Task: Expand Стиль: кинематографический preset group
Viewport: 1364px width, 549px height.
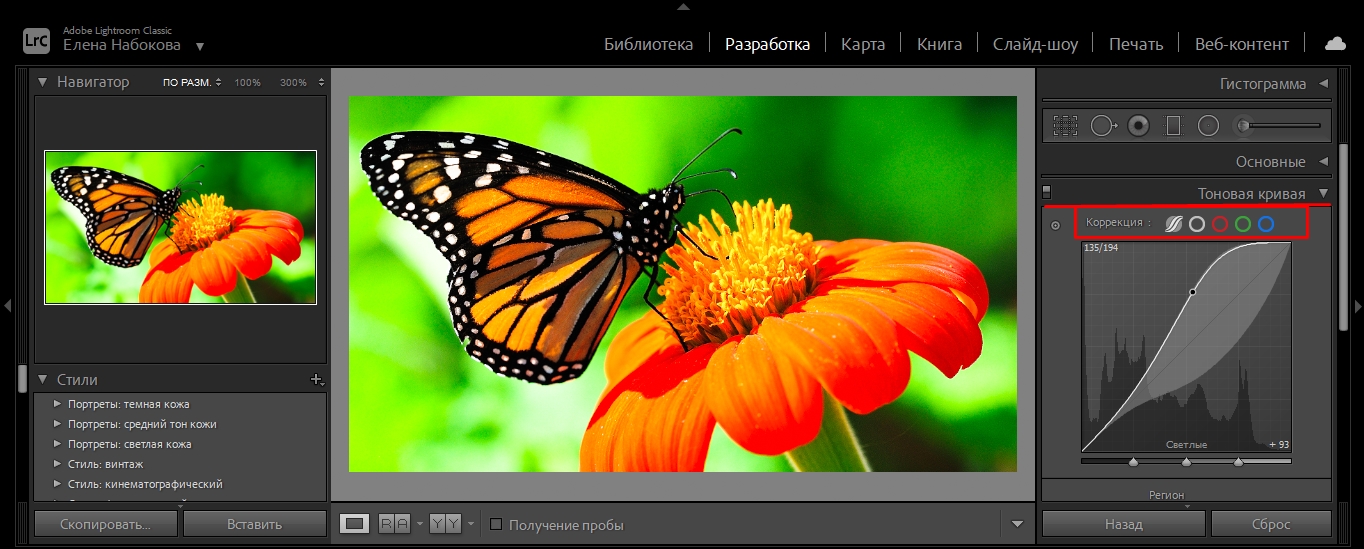Action: pyautogui.click(x=56, y=484)
